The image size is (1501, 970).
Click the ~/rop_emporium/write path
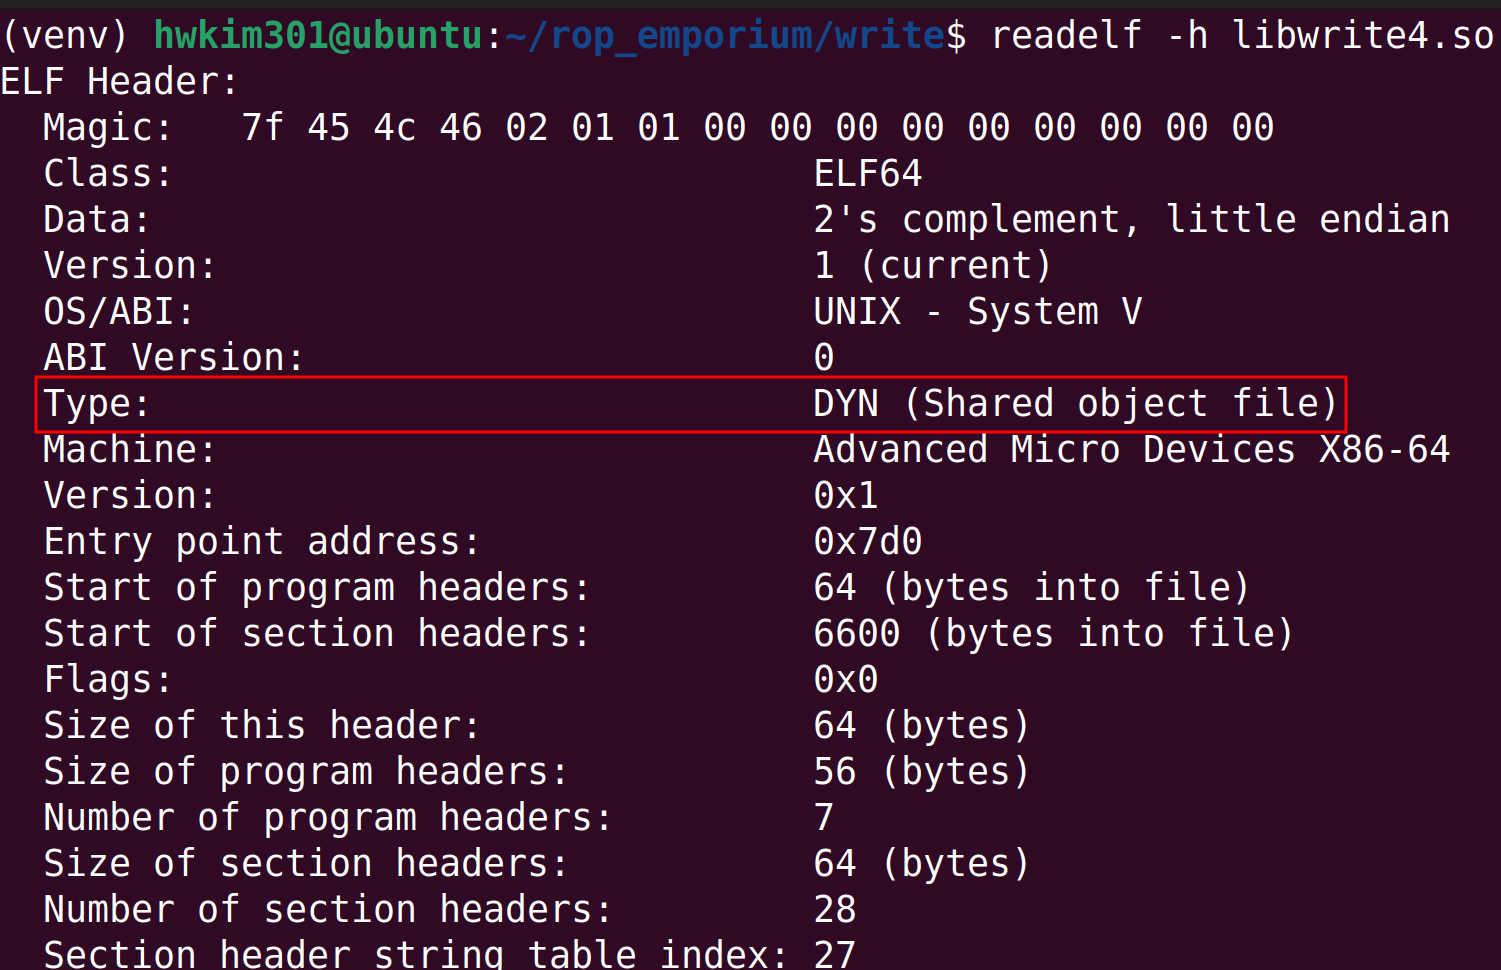click(725, 36)
